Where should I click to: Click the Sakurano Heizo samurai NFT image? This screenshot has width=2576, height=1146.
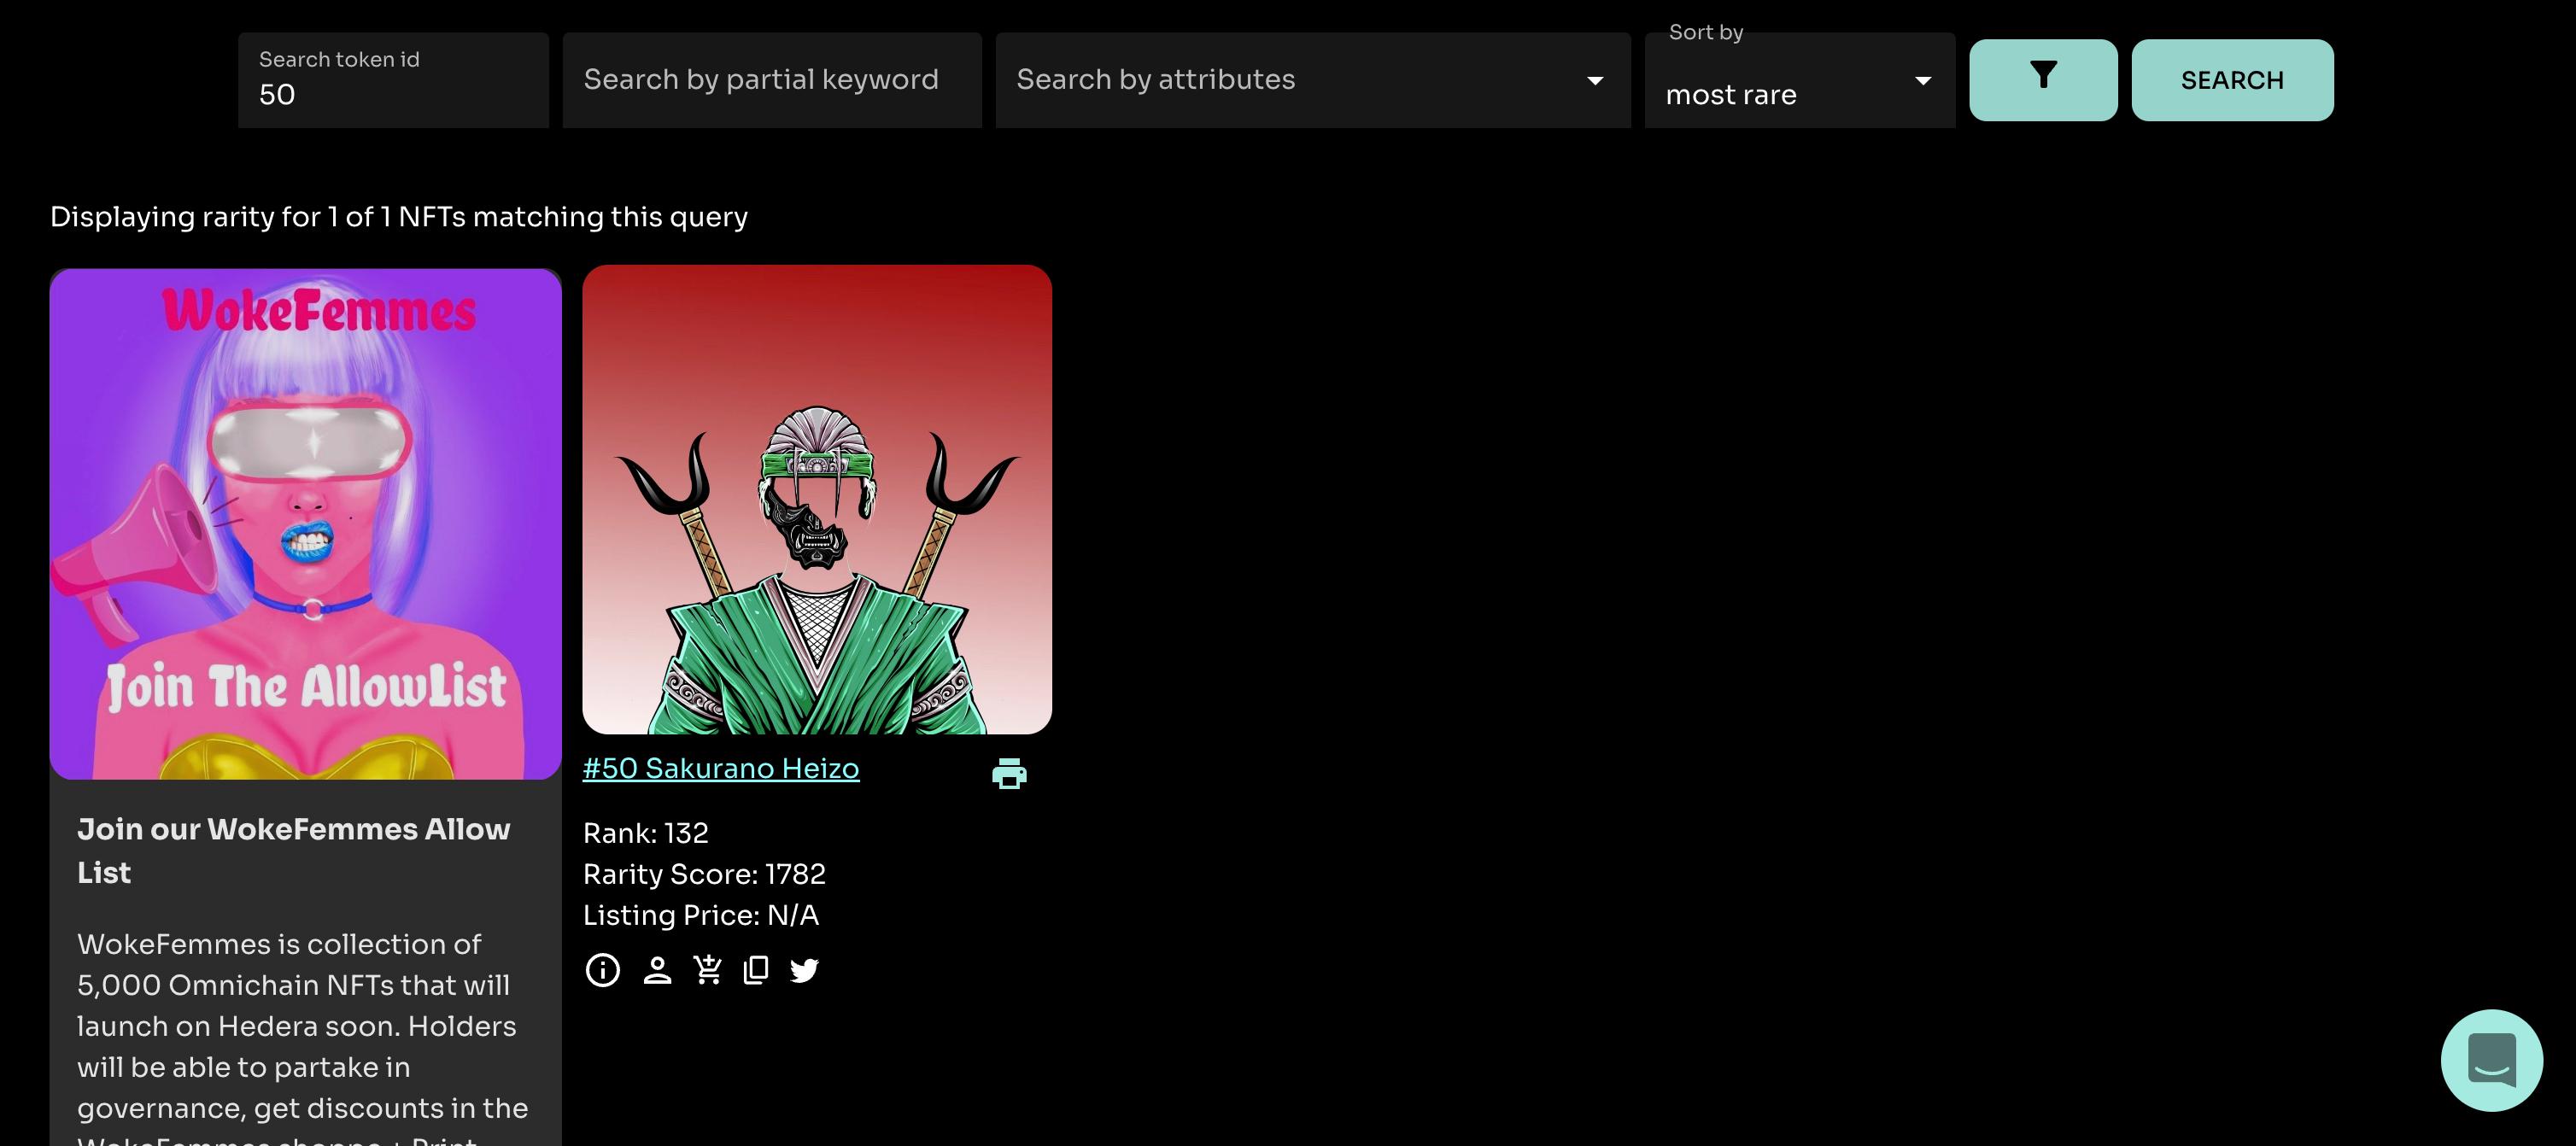pos(816,500)
